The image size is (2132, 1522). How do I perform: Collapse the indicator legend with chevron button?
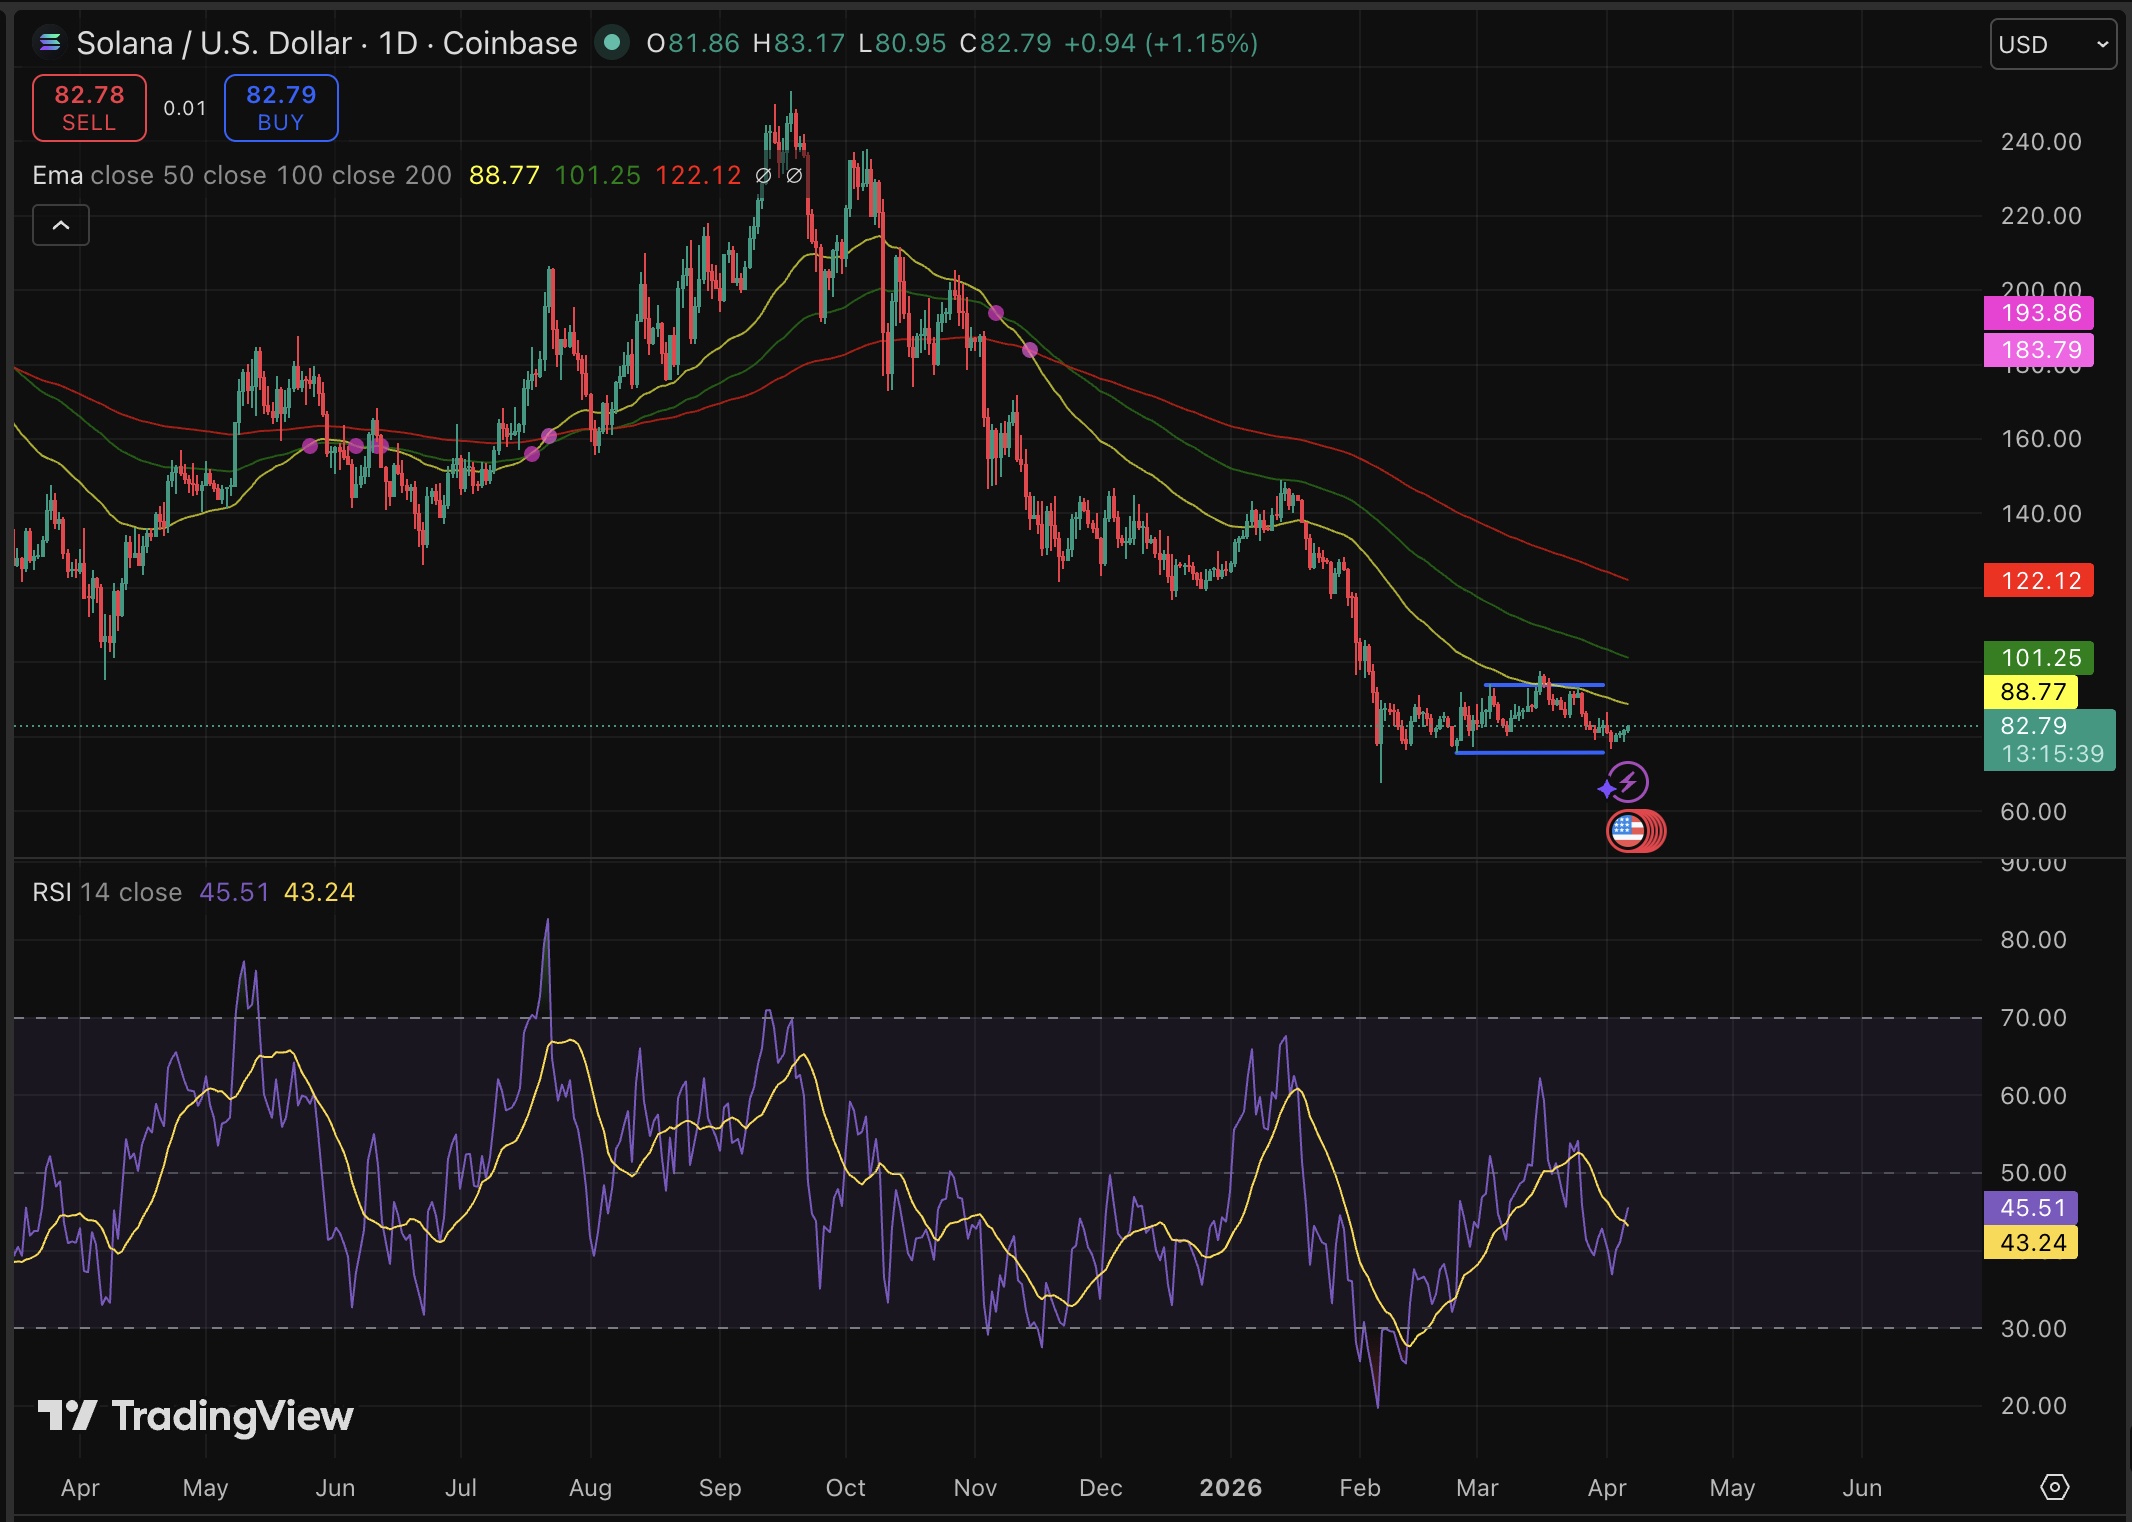click(x=61, y=225)
